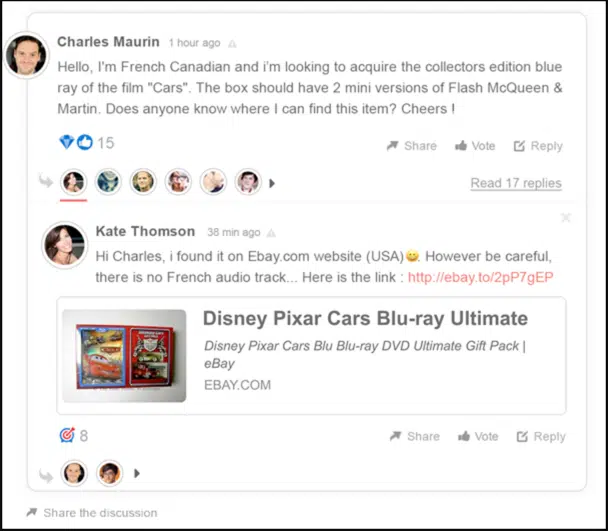608x531 pixels.
Task: Open Charles Maurin's profile picture
Action: click(x=26, y=55)
